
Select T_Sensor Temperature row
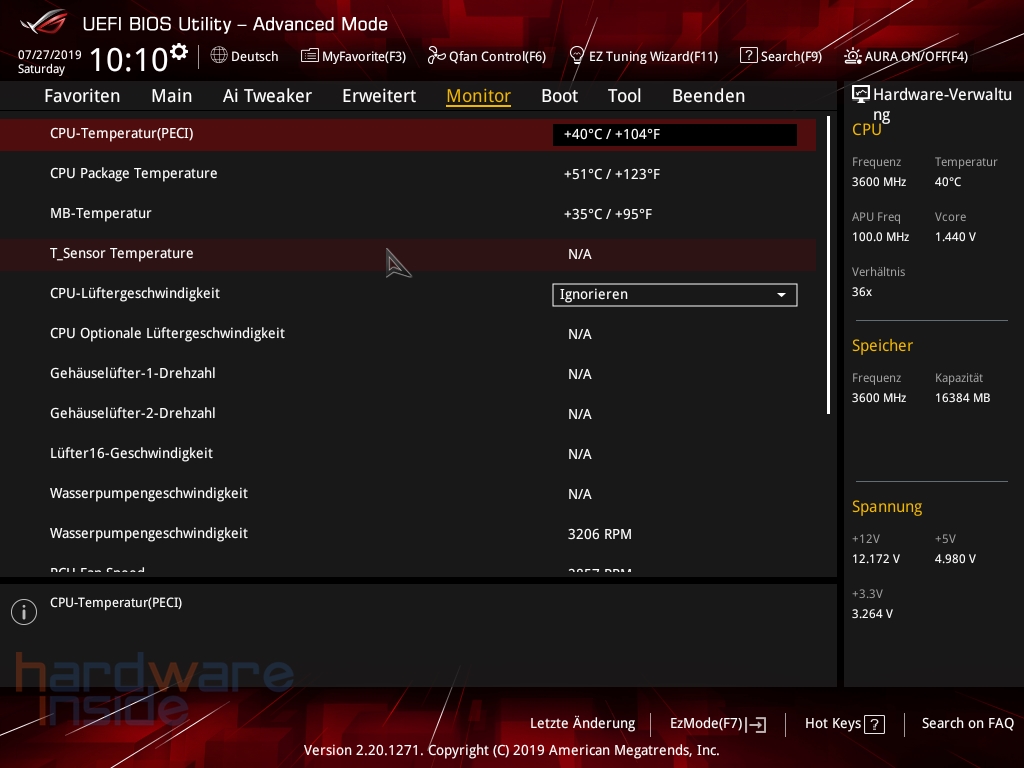click(x=408, y=254)
